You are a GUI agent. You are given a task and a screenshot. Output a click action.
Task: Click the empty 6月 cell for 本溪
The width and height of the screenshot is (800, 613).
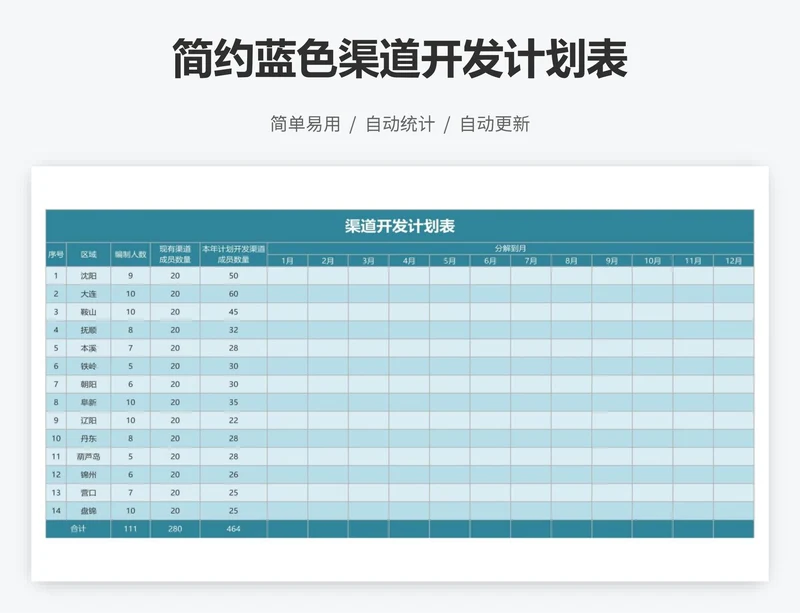[490, 348]
